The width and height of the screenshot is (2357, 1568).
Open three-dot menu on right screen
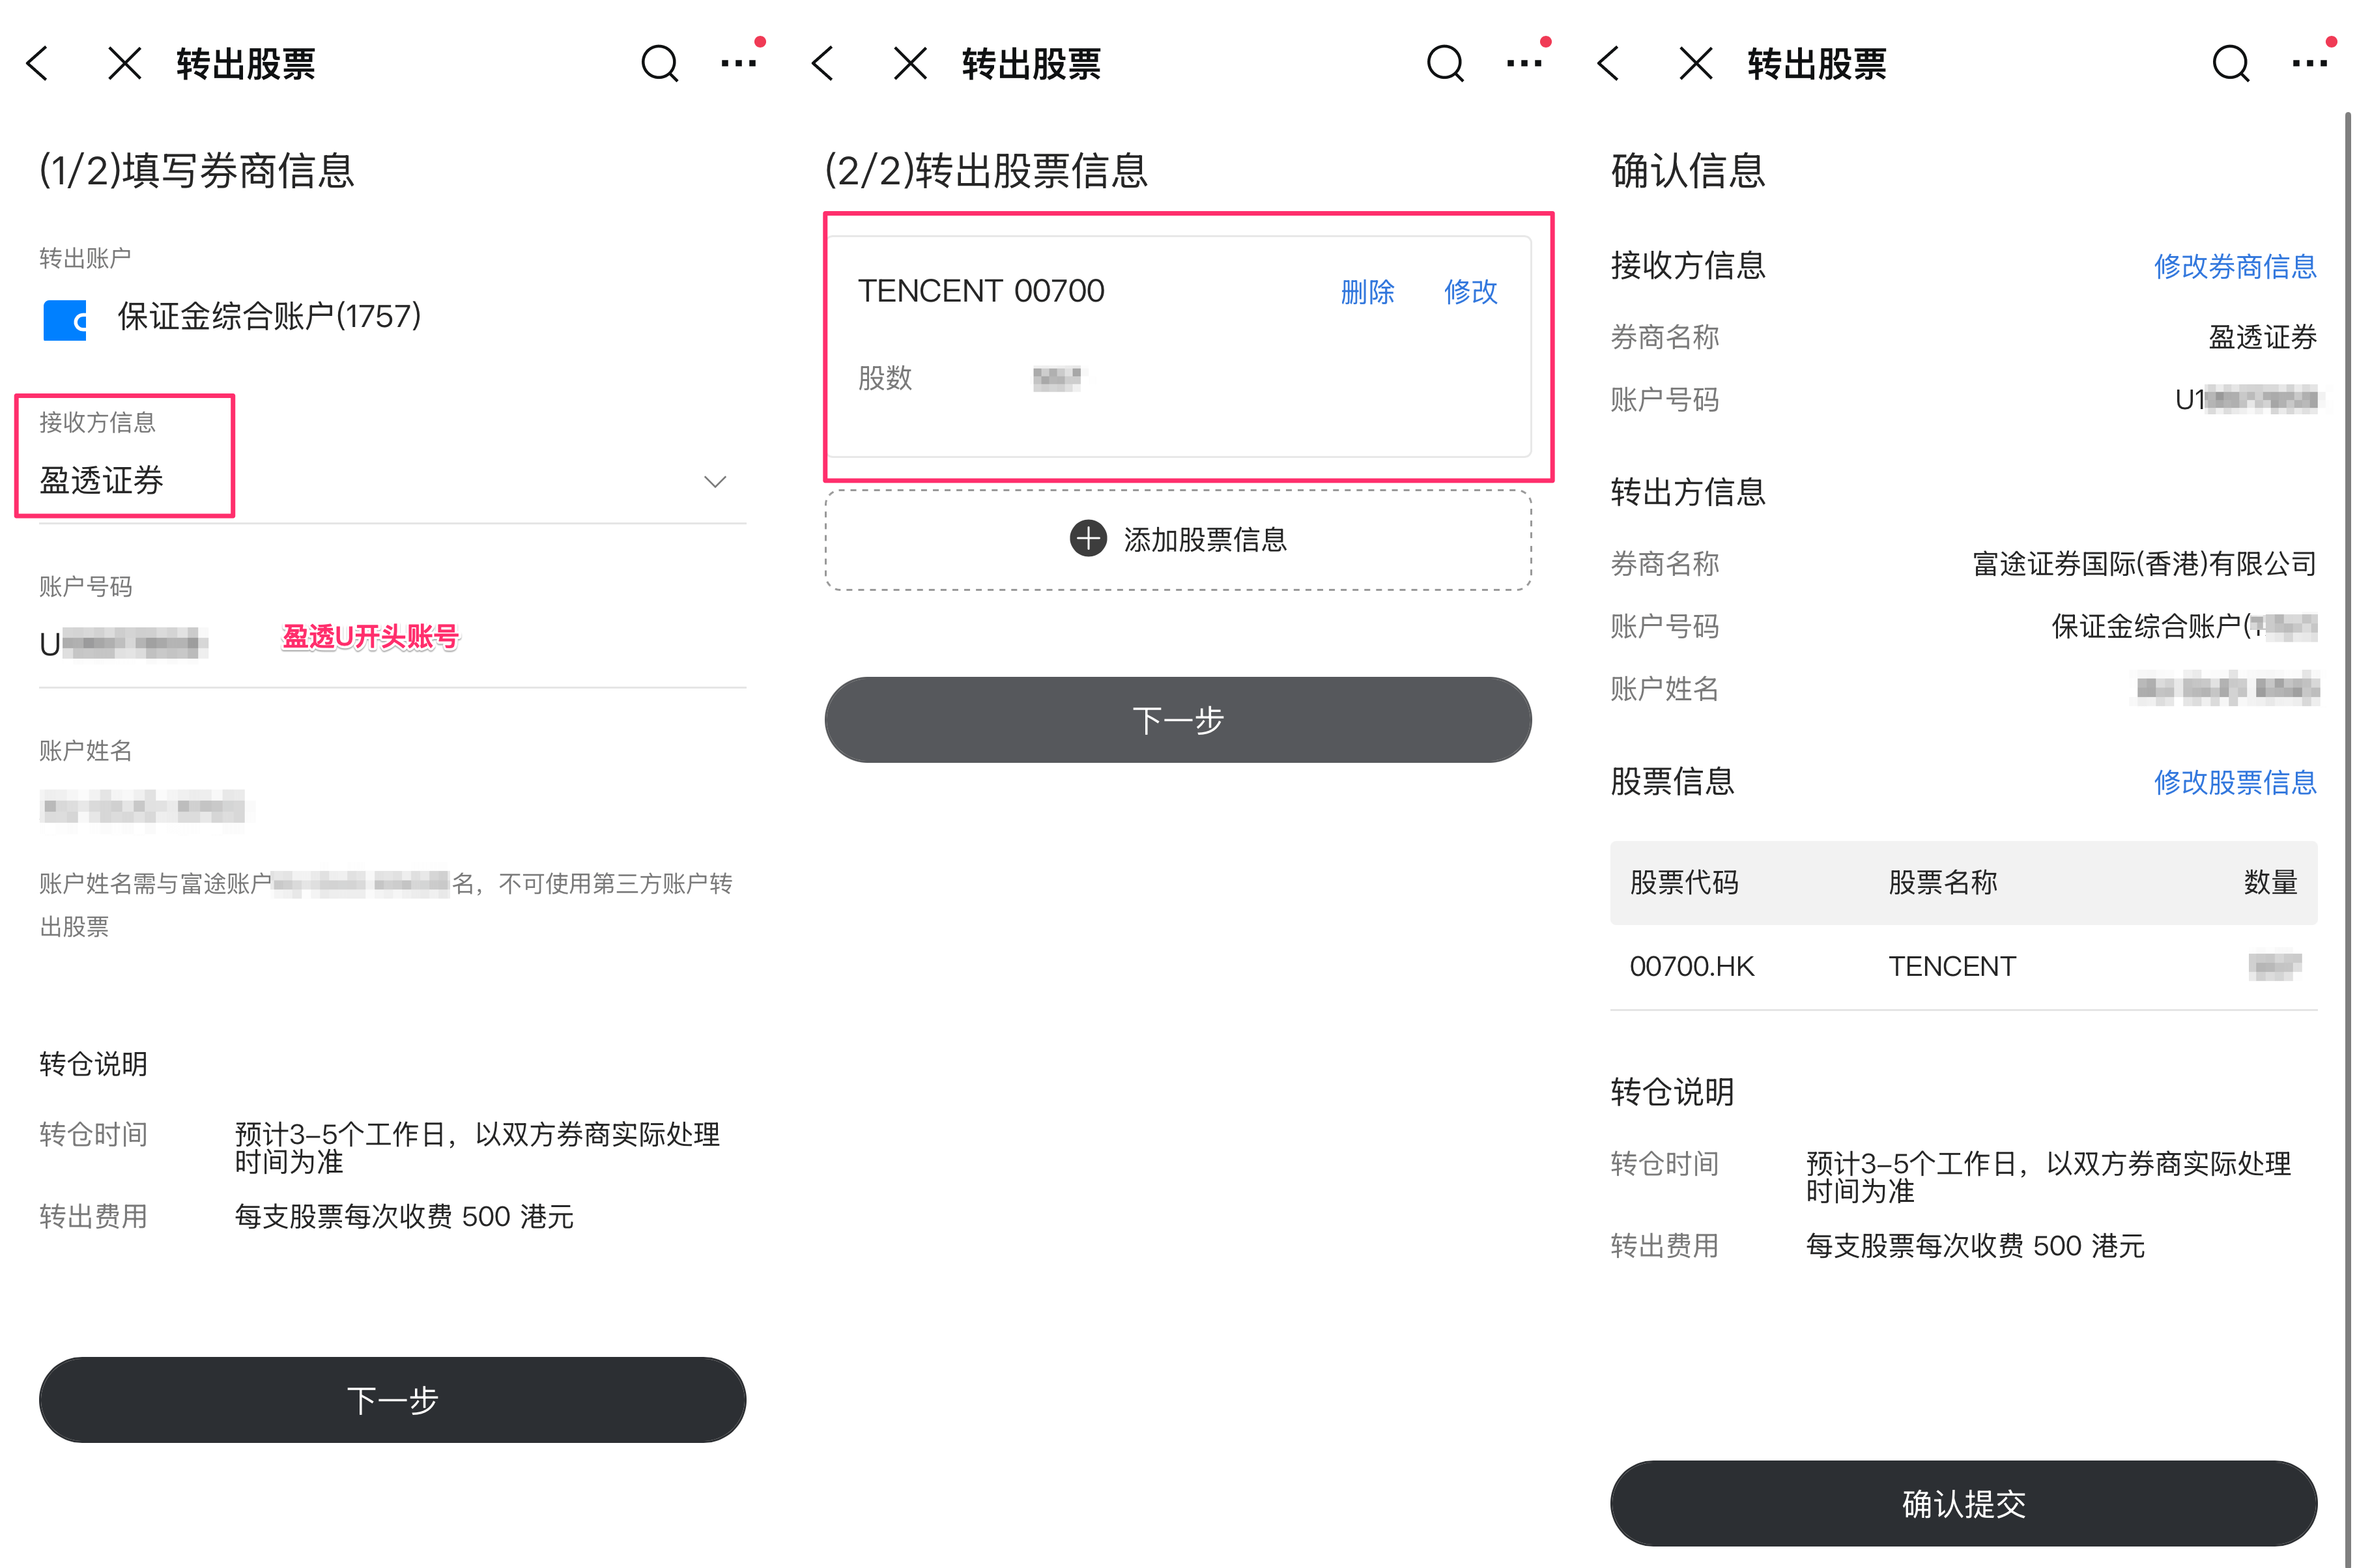(x=2309, y=64)
